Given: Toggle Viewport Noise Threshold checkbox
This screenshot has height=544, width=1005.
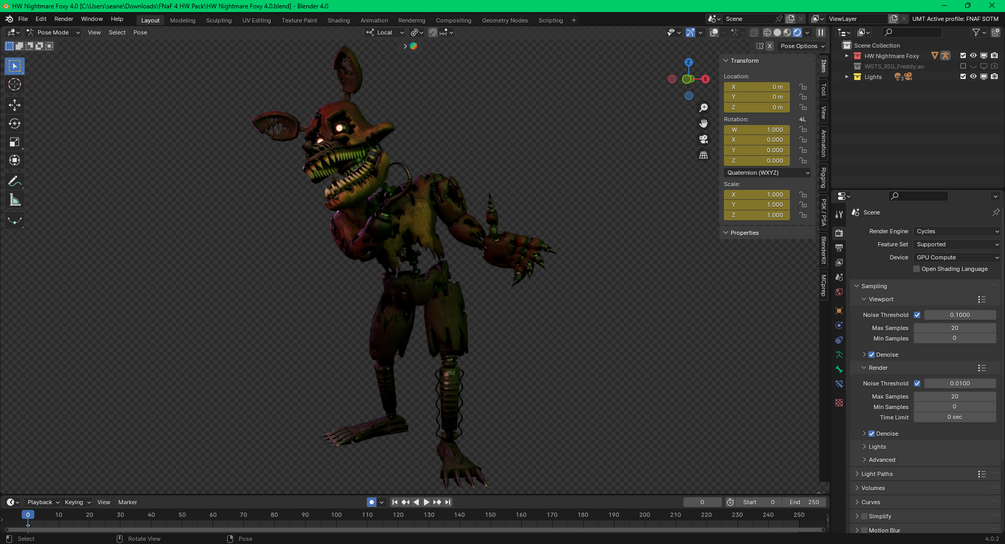Looking at the screenshot, I should tap(917, 315).
